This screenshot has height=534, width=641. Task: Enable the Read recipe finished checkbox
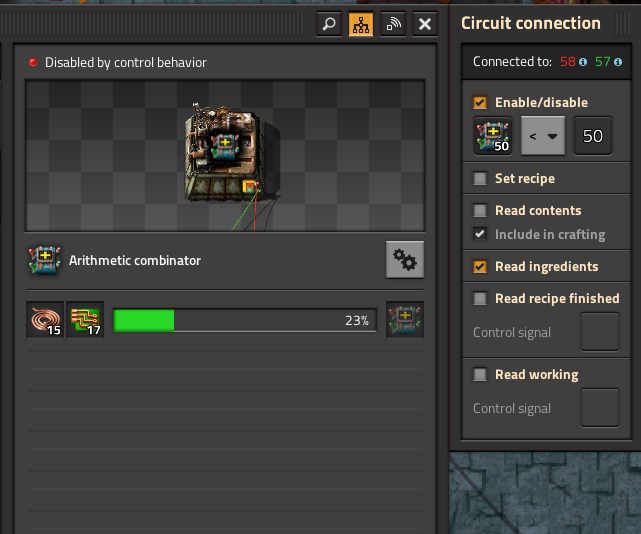pos(480,298)
